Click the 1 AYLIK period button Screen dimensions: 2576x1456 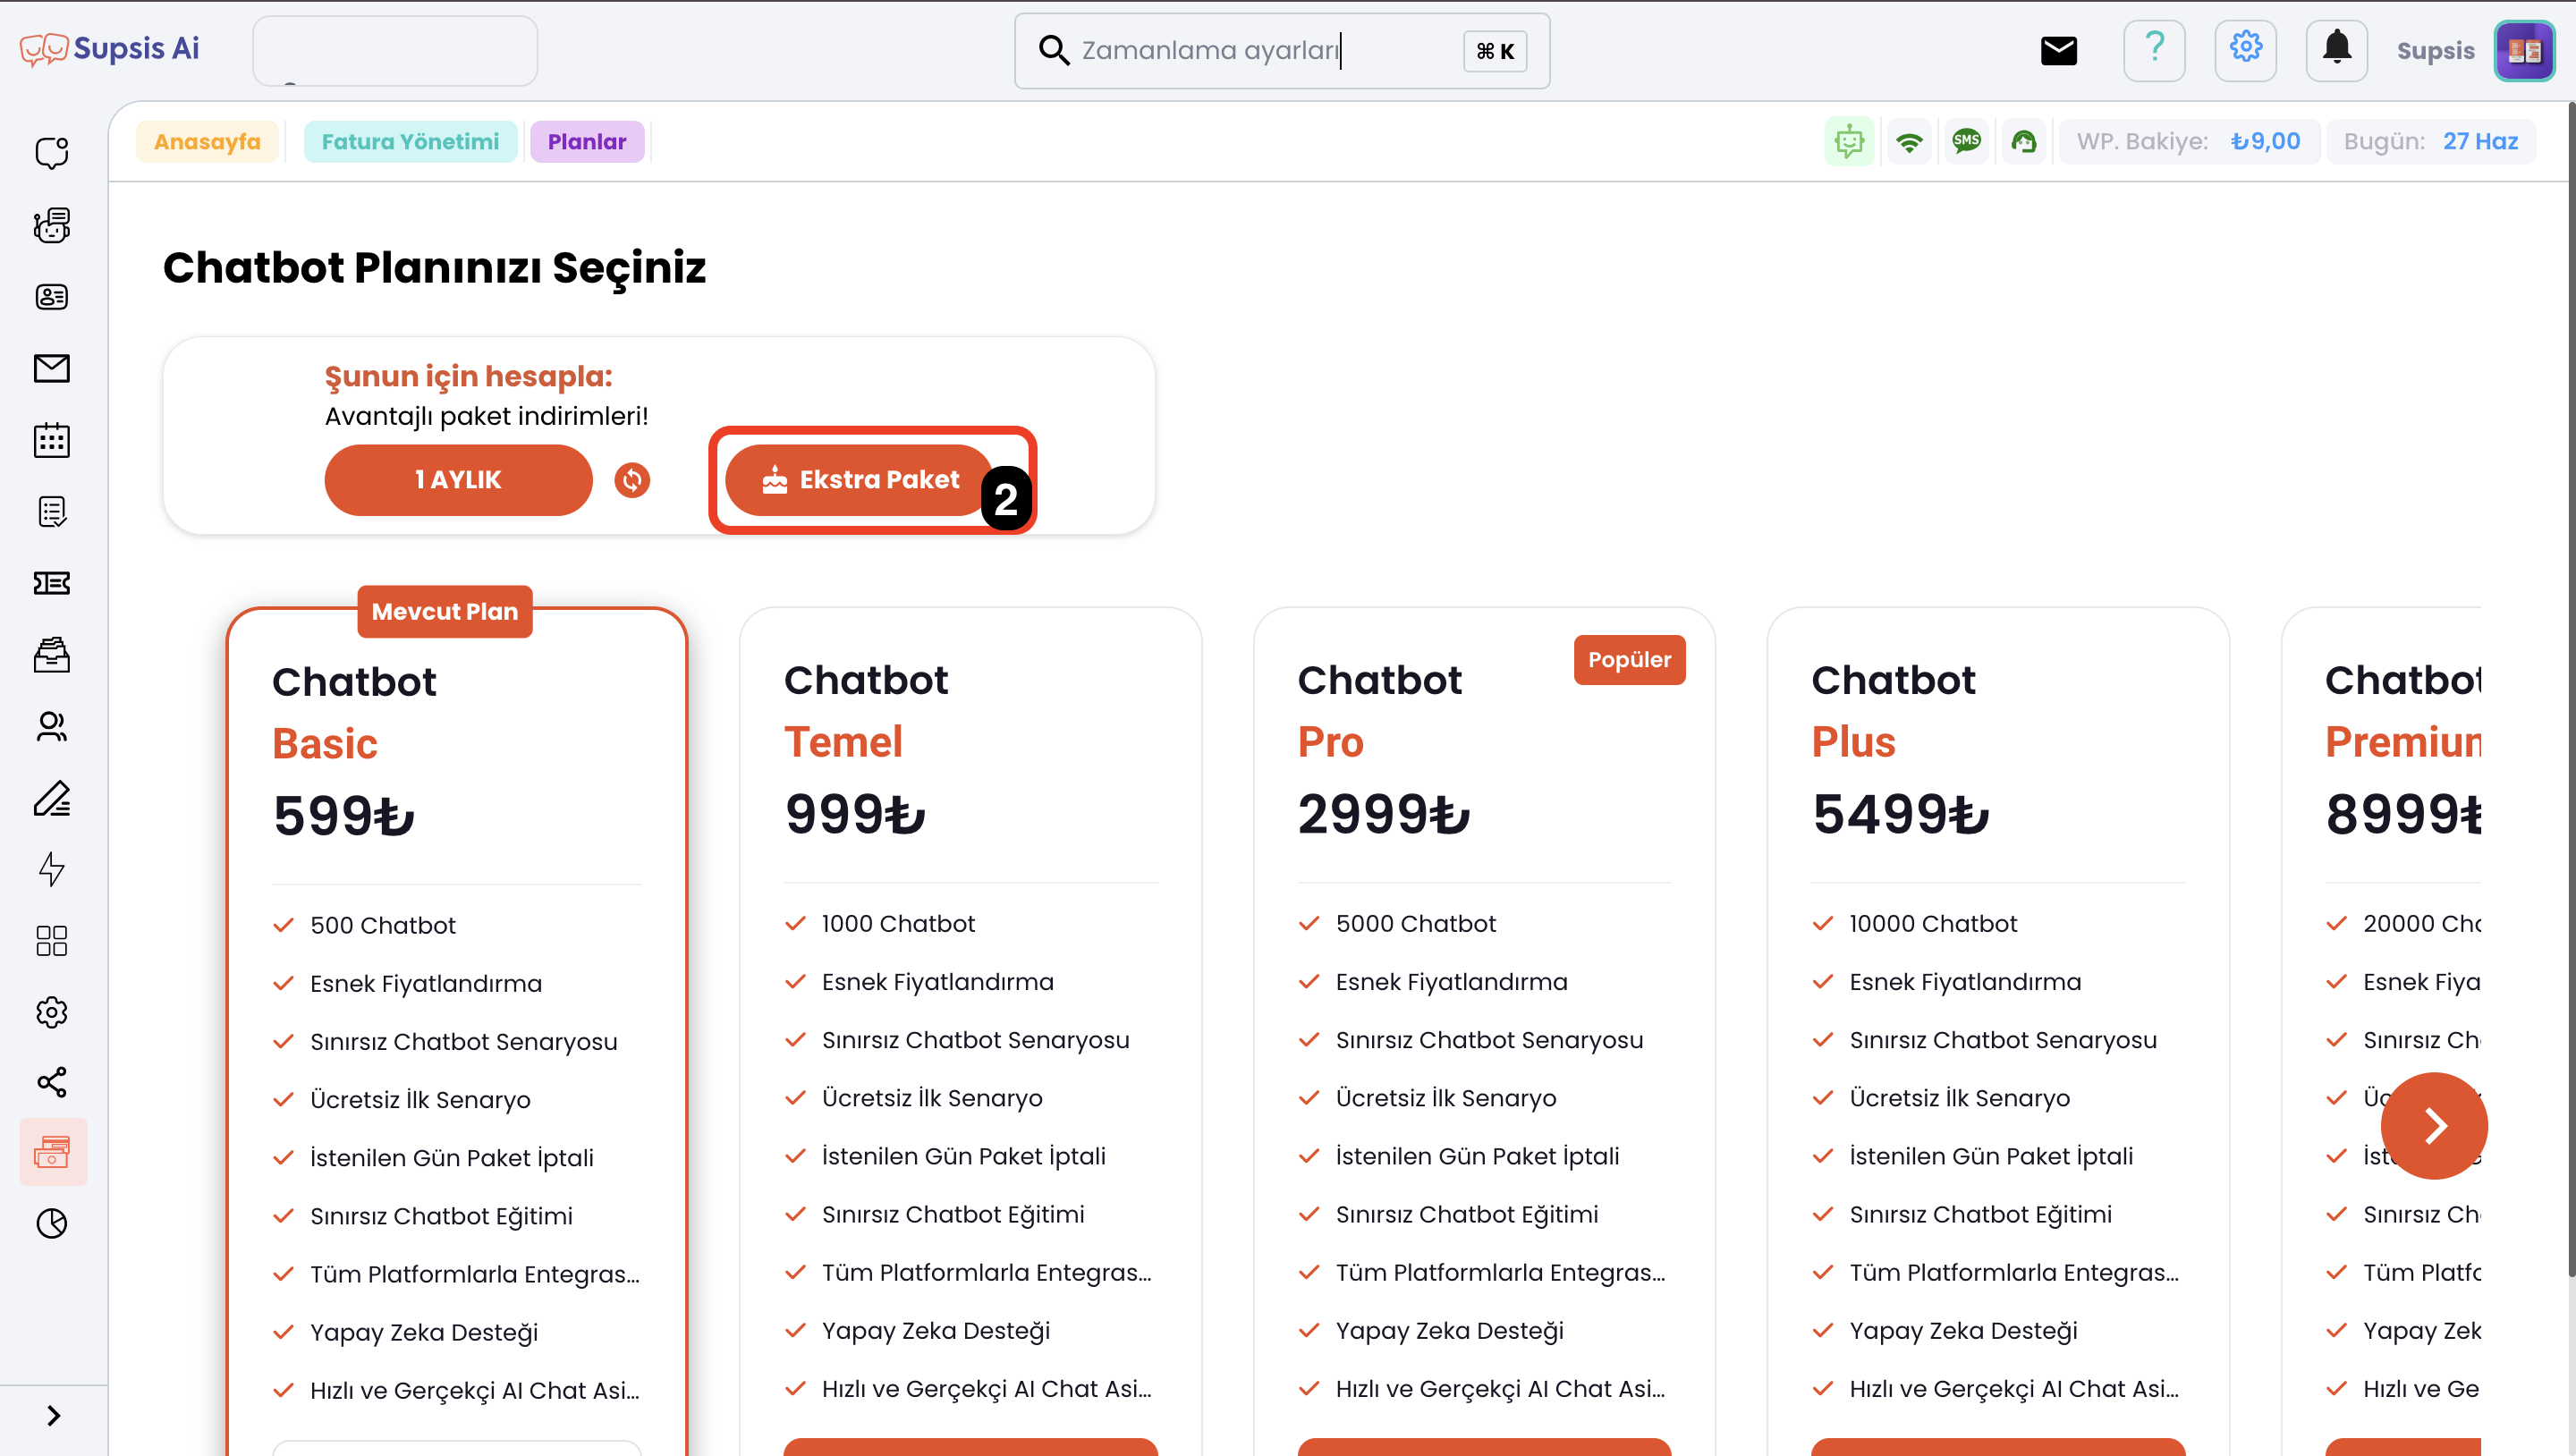pos(458,480)
